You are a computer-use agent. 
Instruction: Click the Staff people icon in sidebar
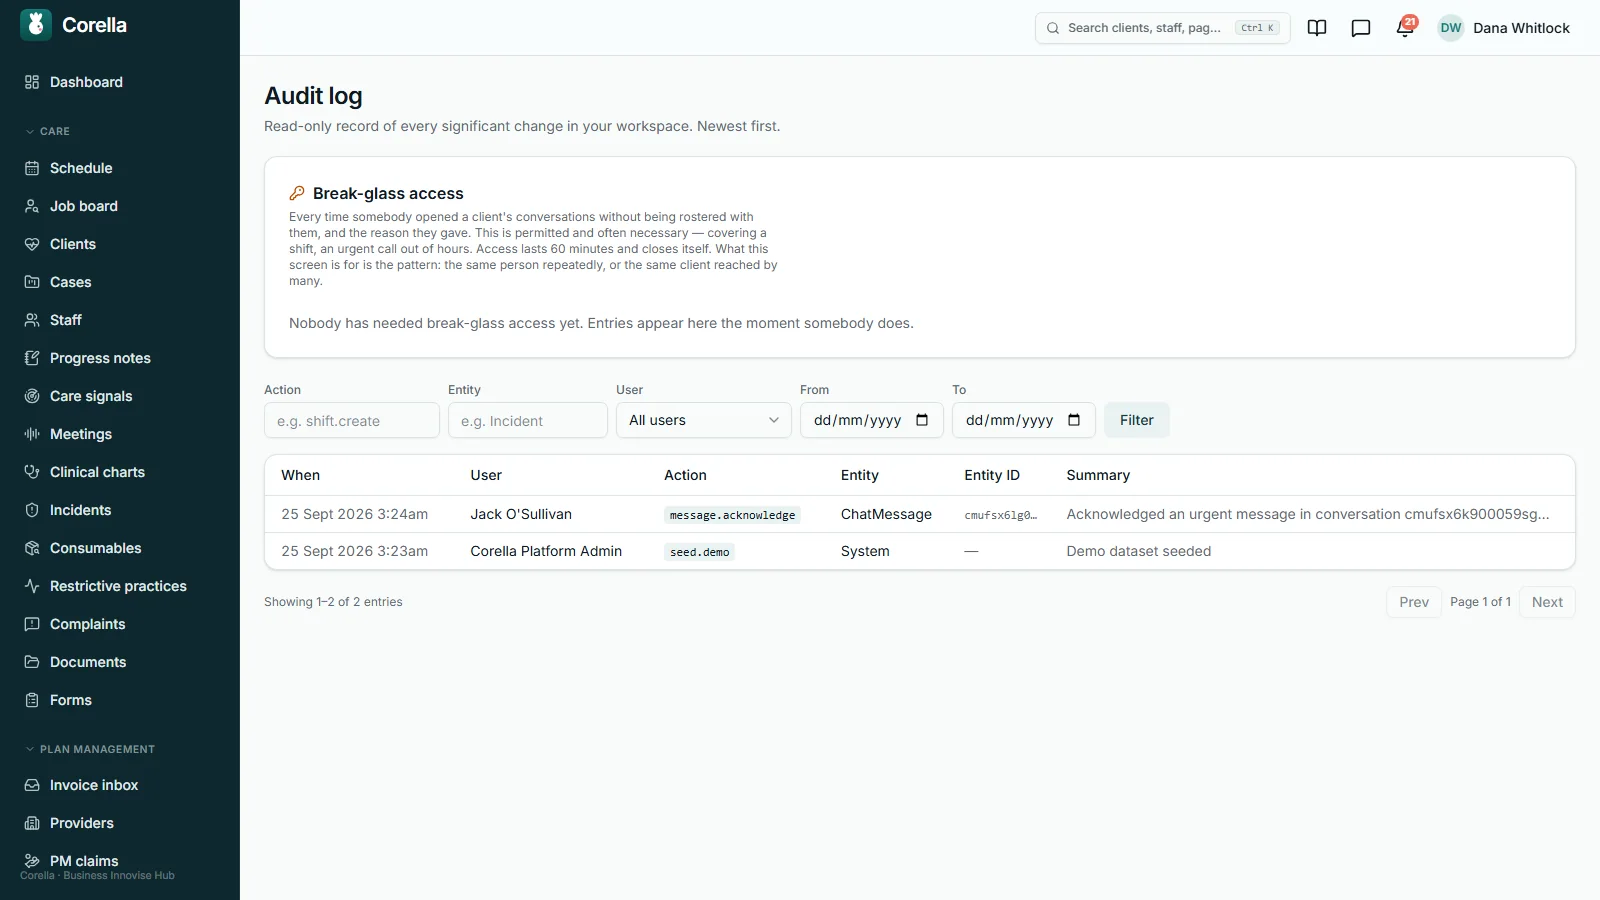point(32,320)
